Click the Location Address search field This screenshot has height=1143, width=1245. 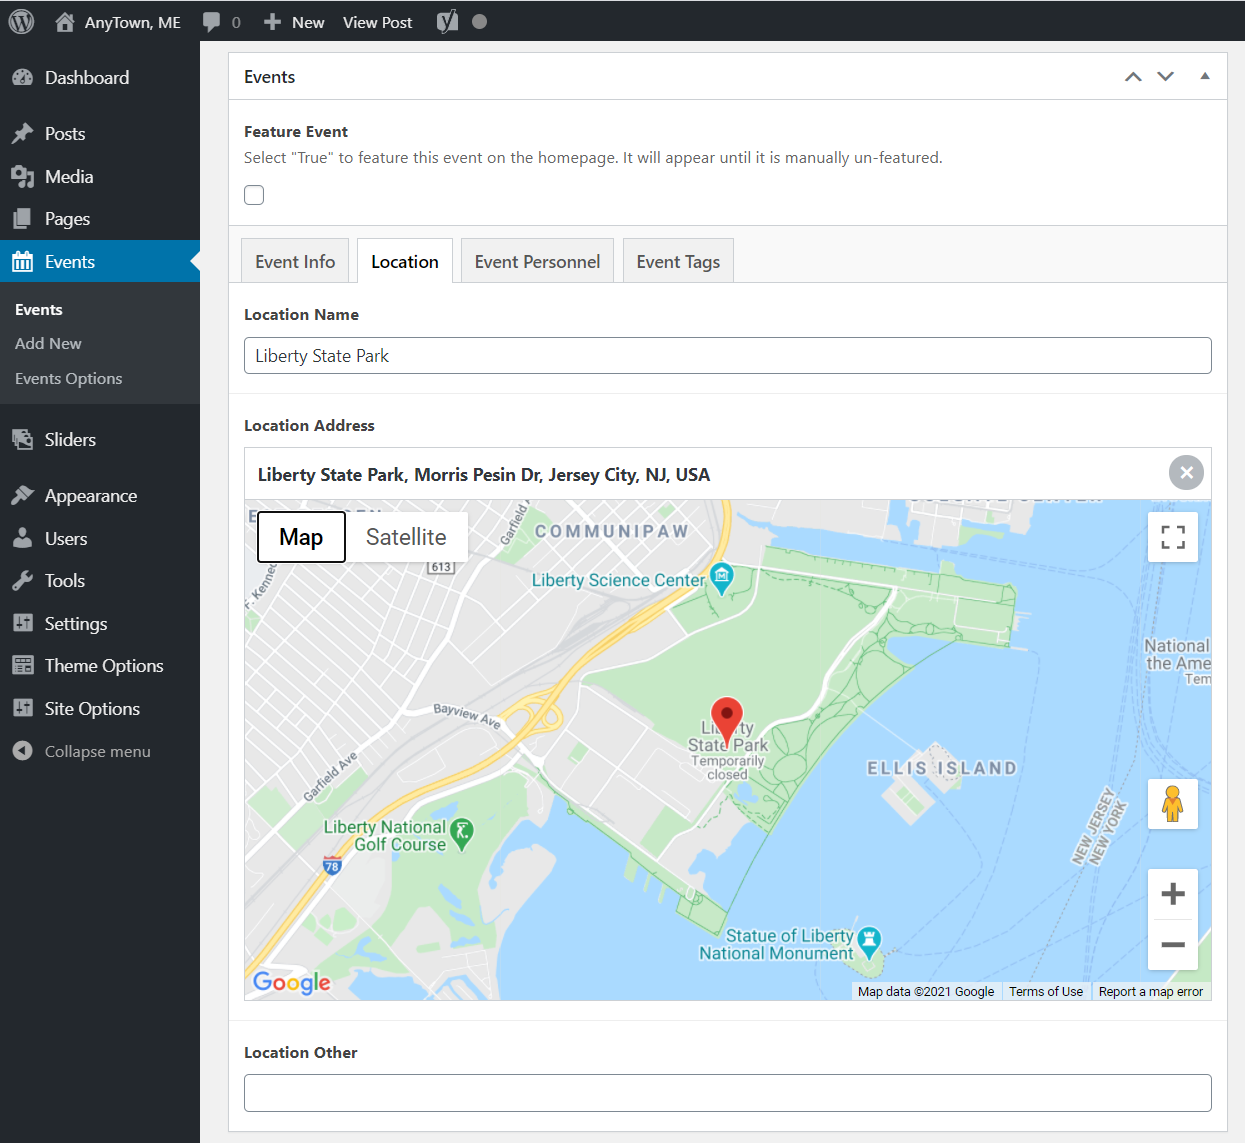[x=706, y=474]
